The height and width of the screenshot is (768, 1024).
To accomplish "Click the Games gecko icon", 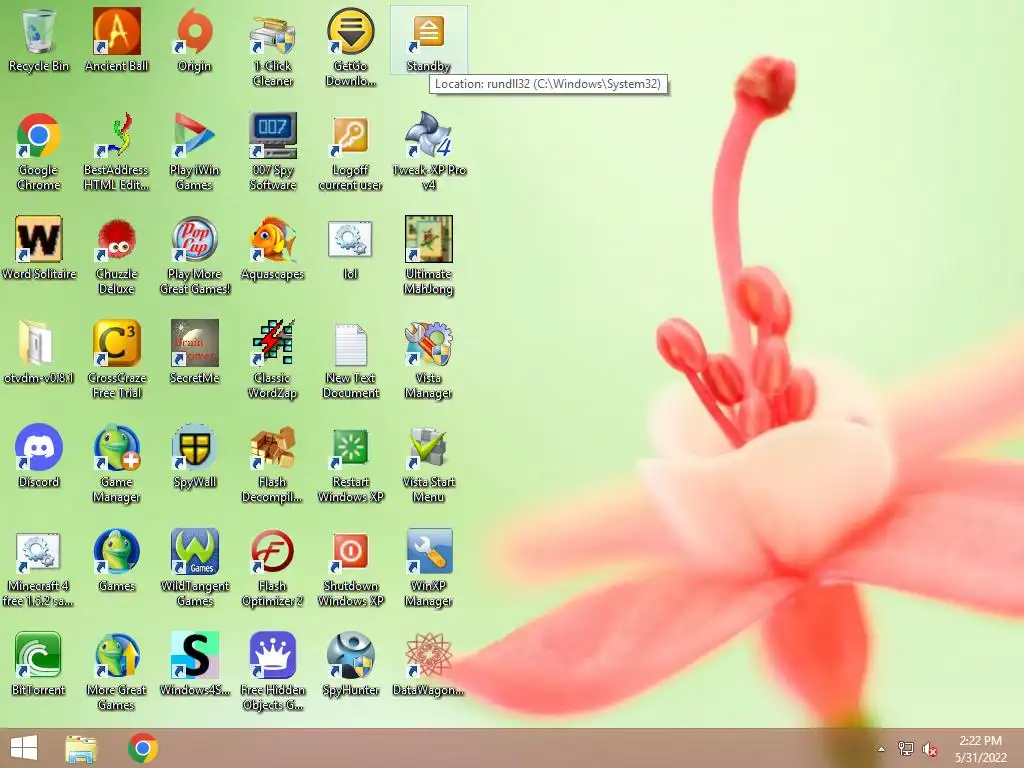I will pyautogui.click(x=116, y=551).
